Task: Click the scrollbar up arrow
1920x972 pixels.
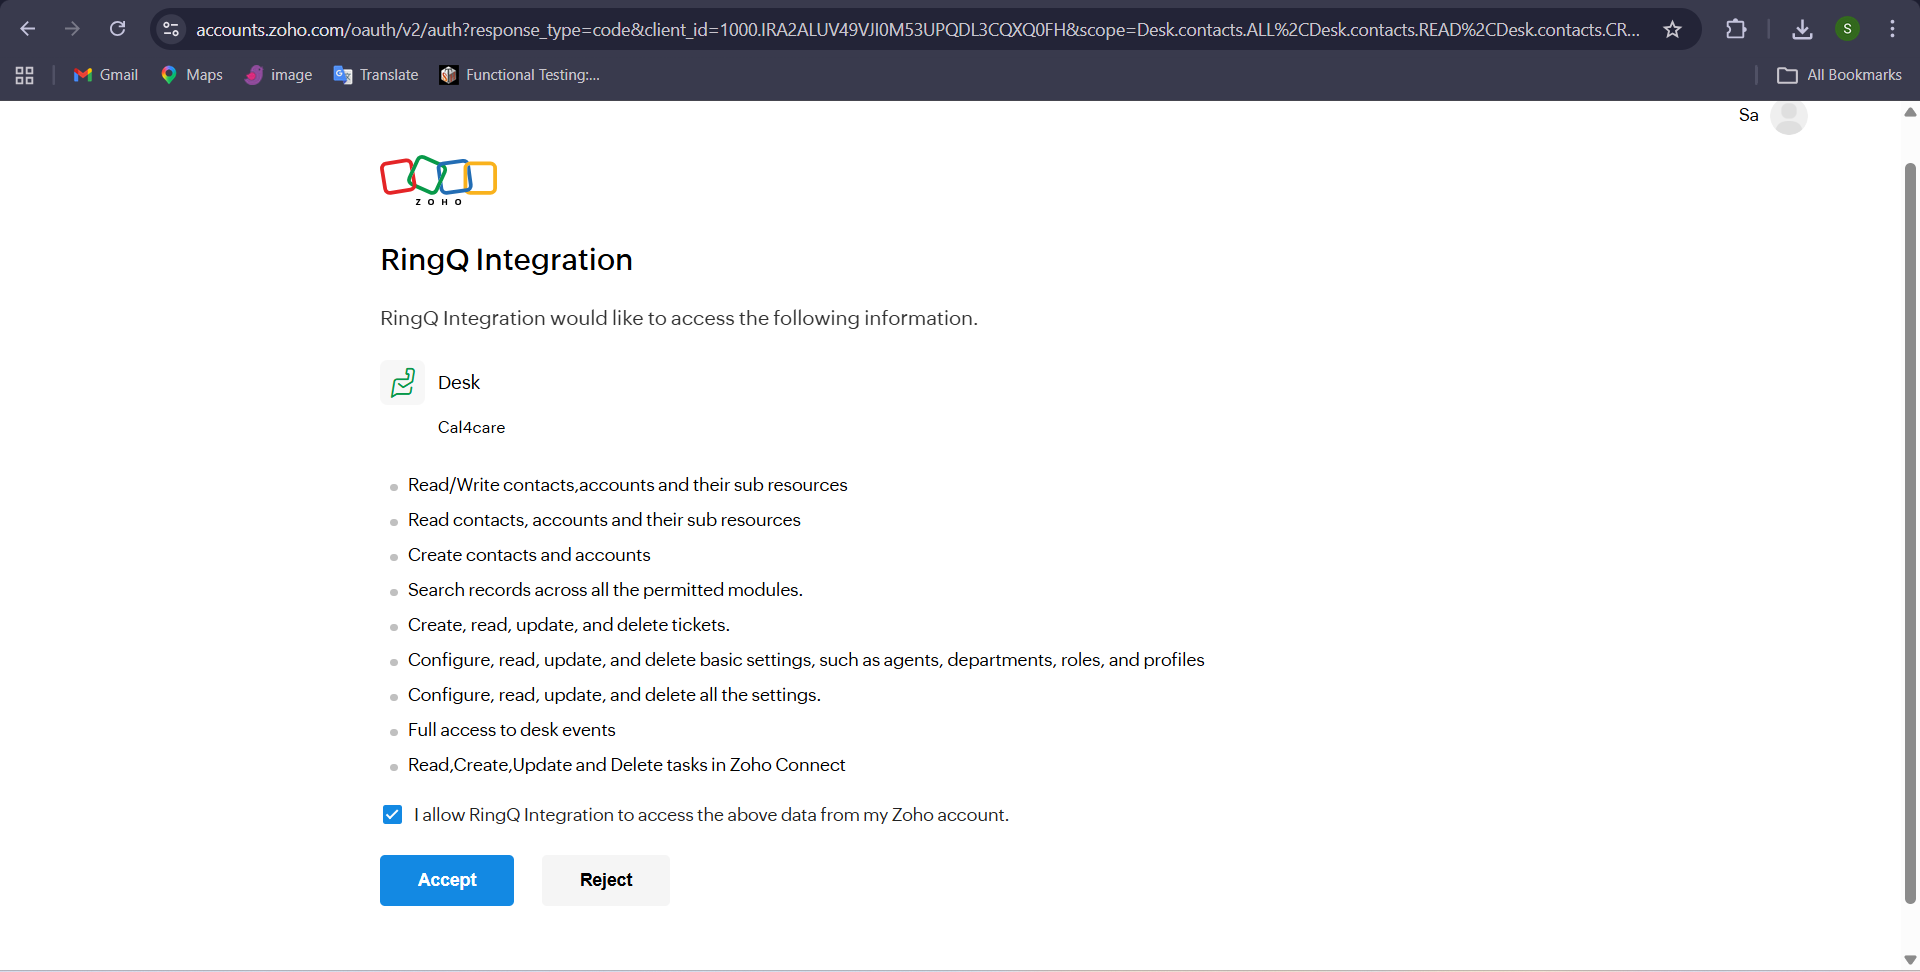Action: tap(1910, 112)
